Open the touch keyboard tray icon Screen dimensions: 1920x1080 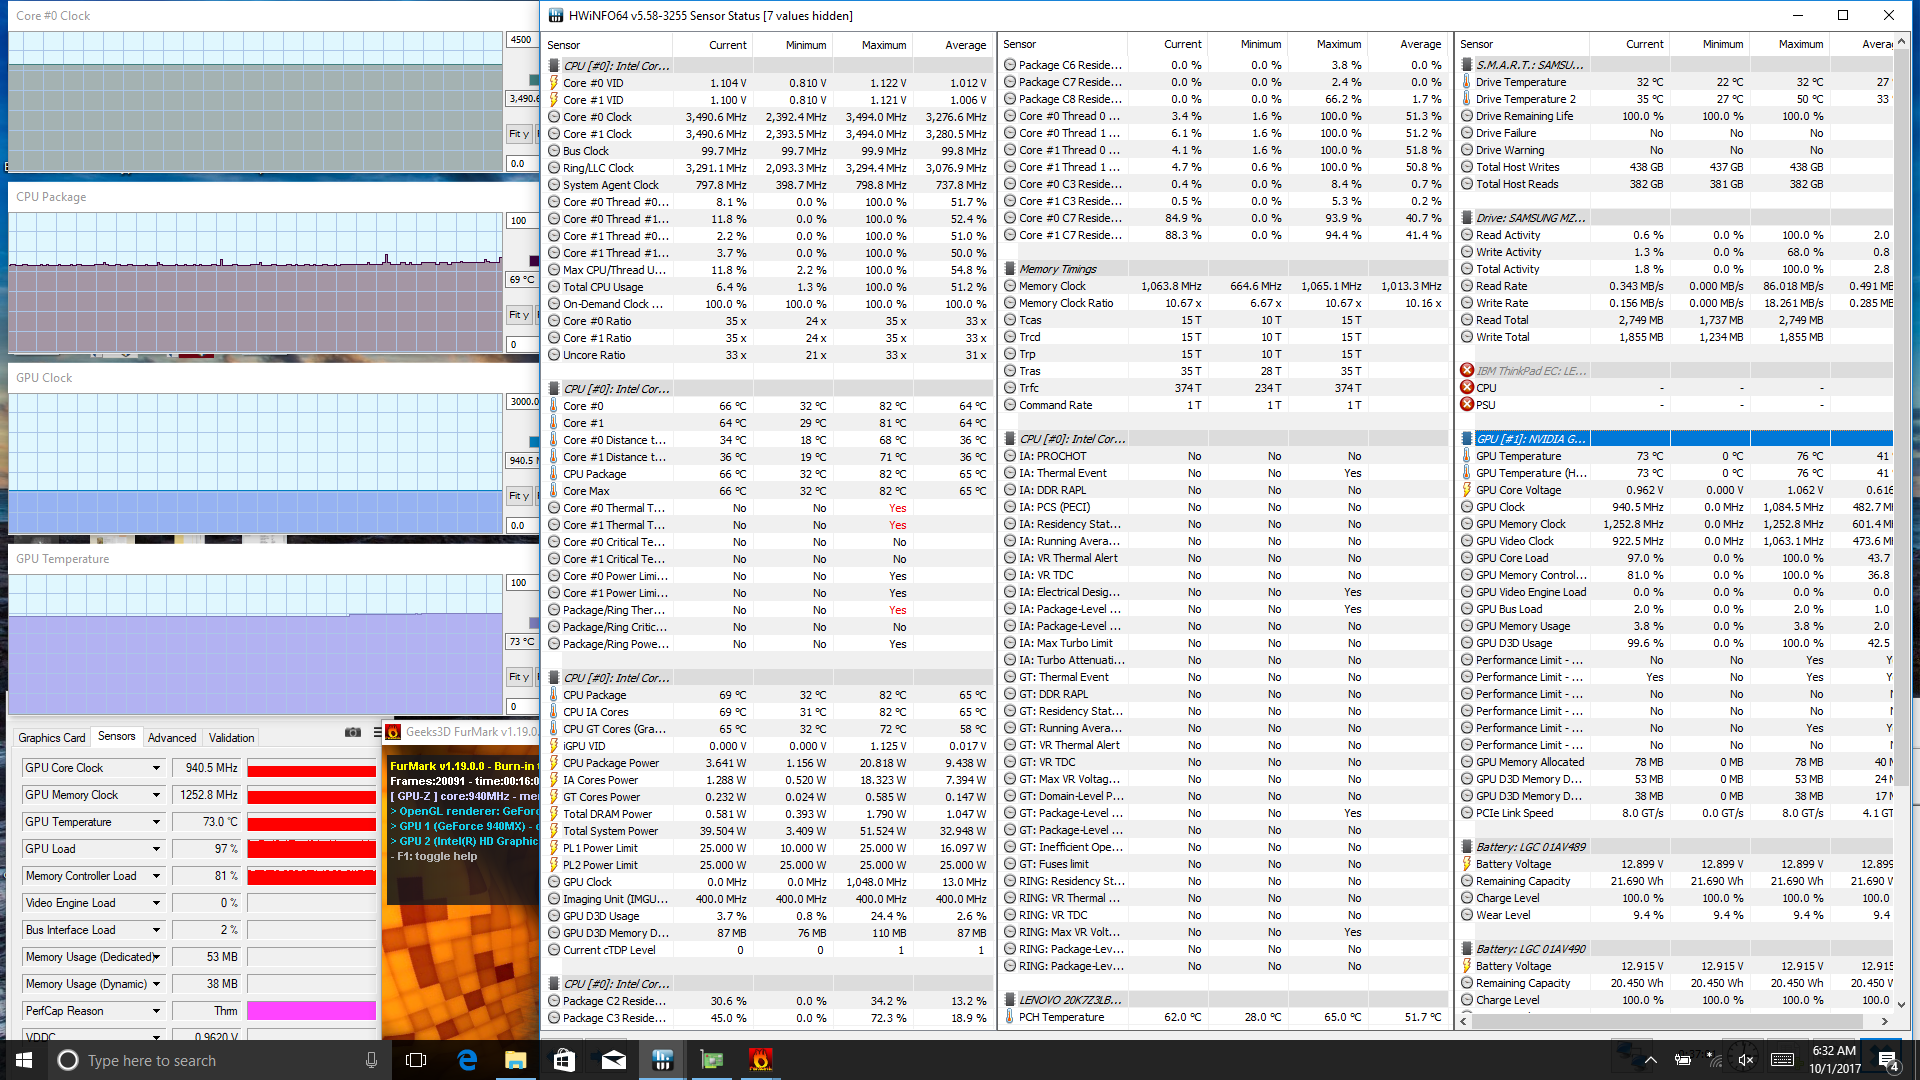pyautogui.click(x=1782, y=1060)
